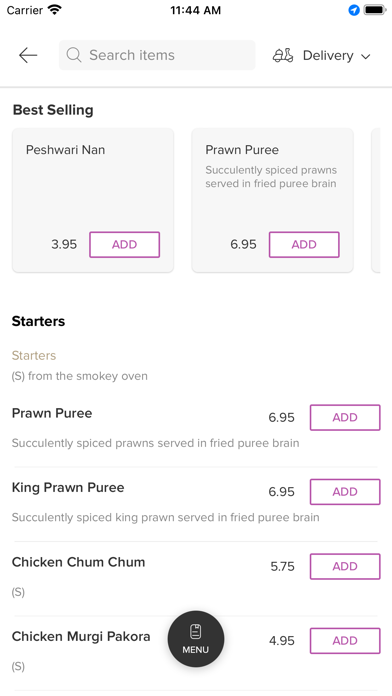
Task: Open the Chicken Chum Chum item
Action: pos(78,562)
